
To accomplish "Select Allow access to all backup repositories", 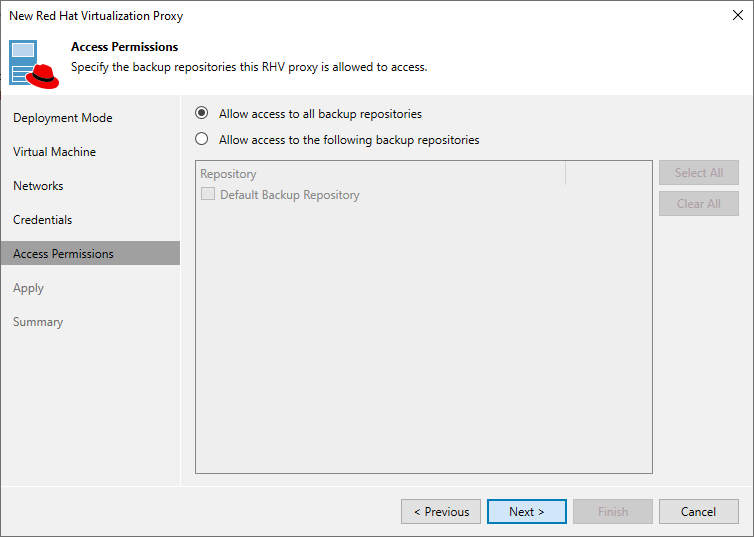I will (202, 114).
